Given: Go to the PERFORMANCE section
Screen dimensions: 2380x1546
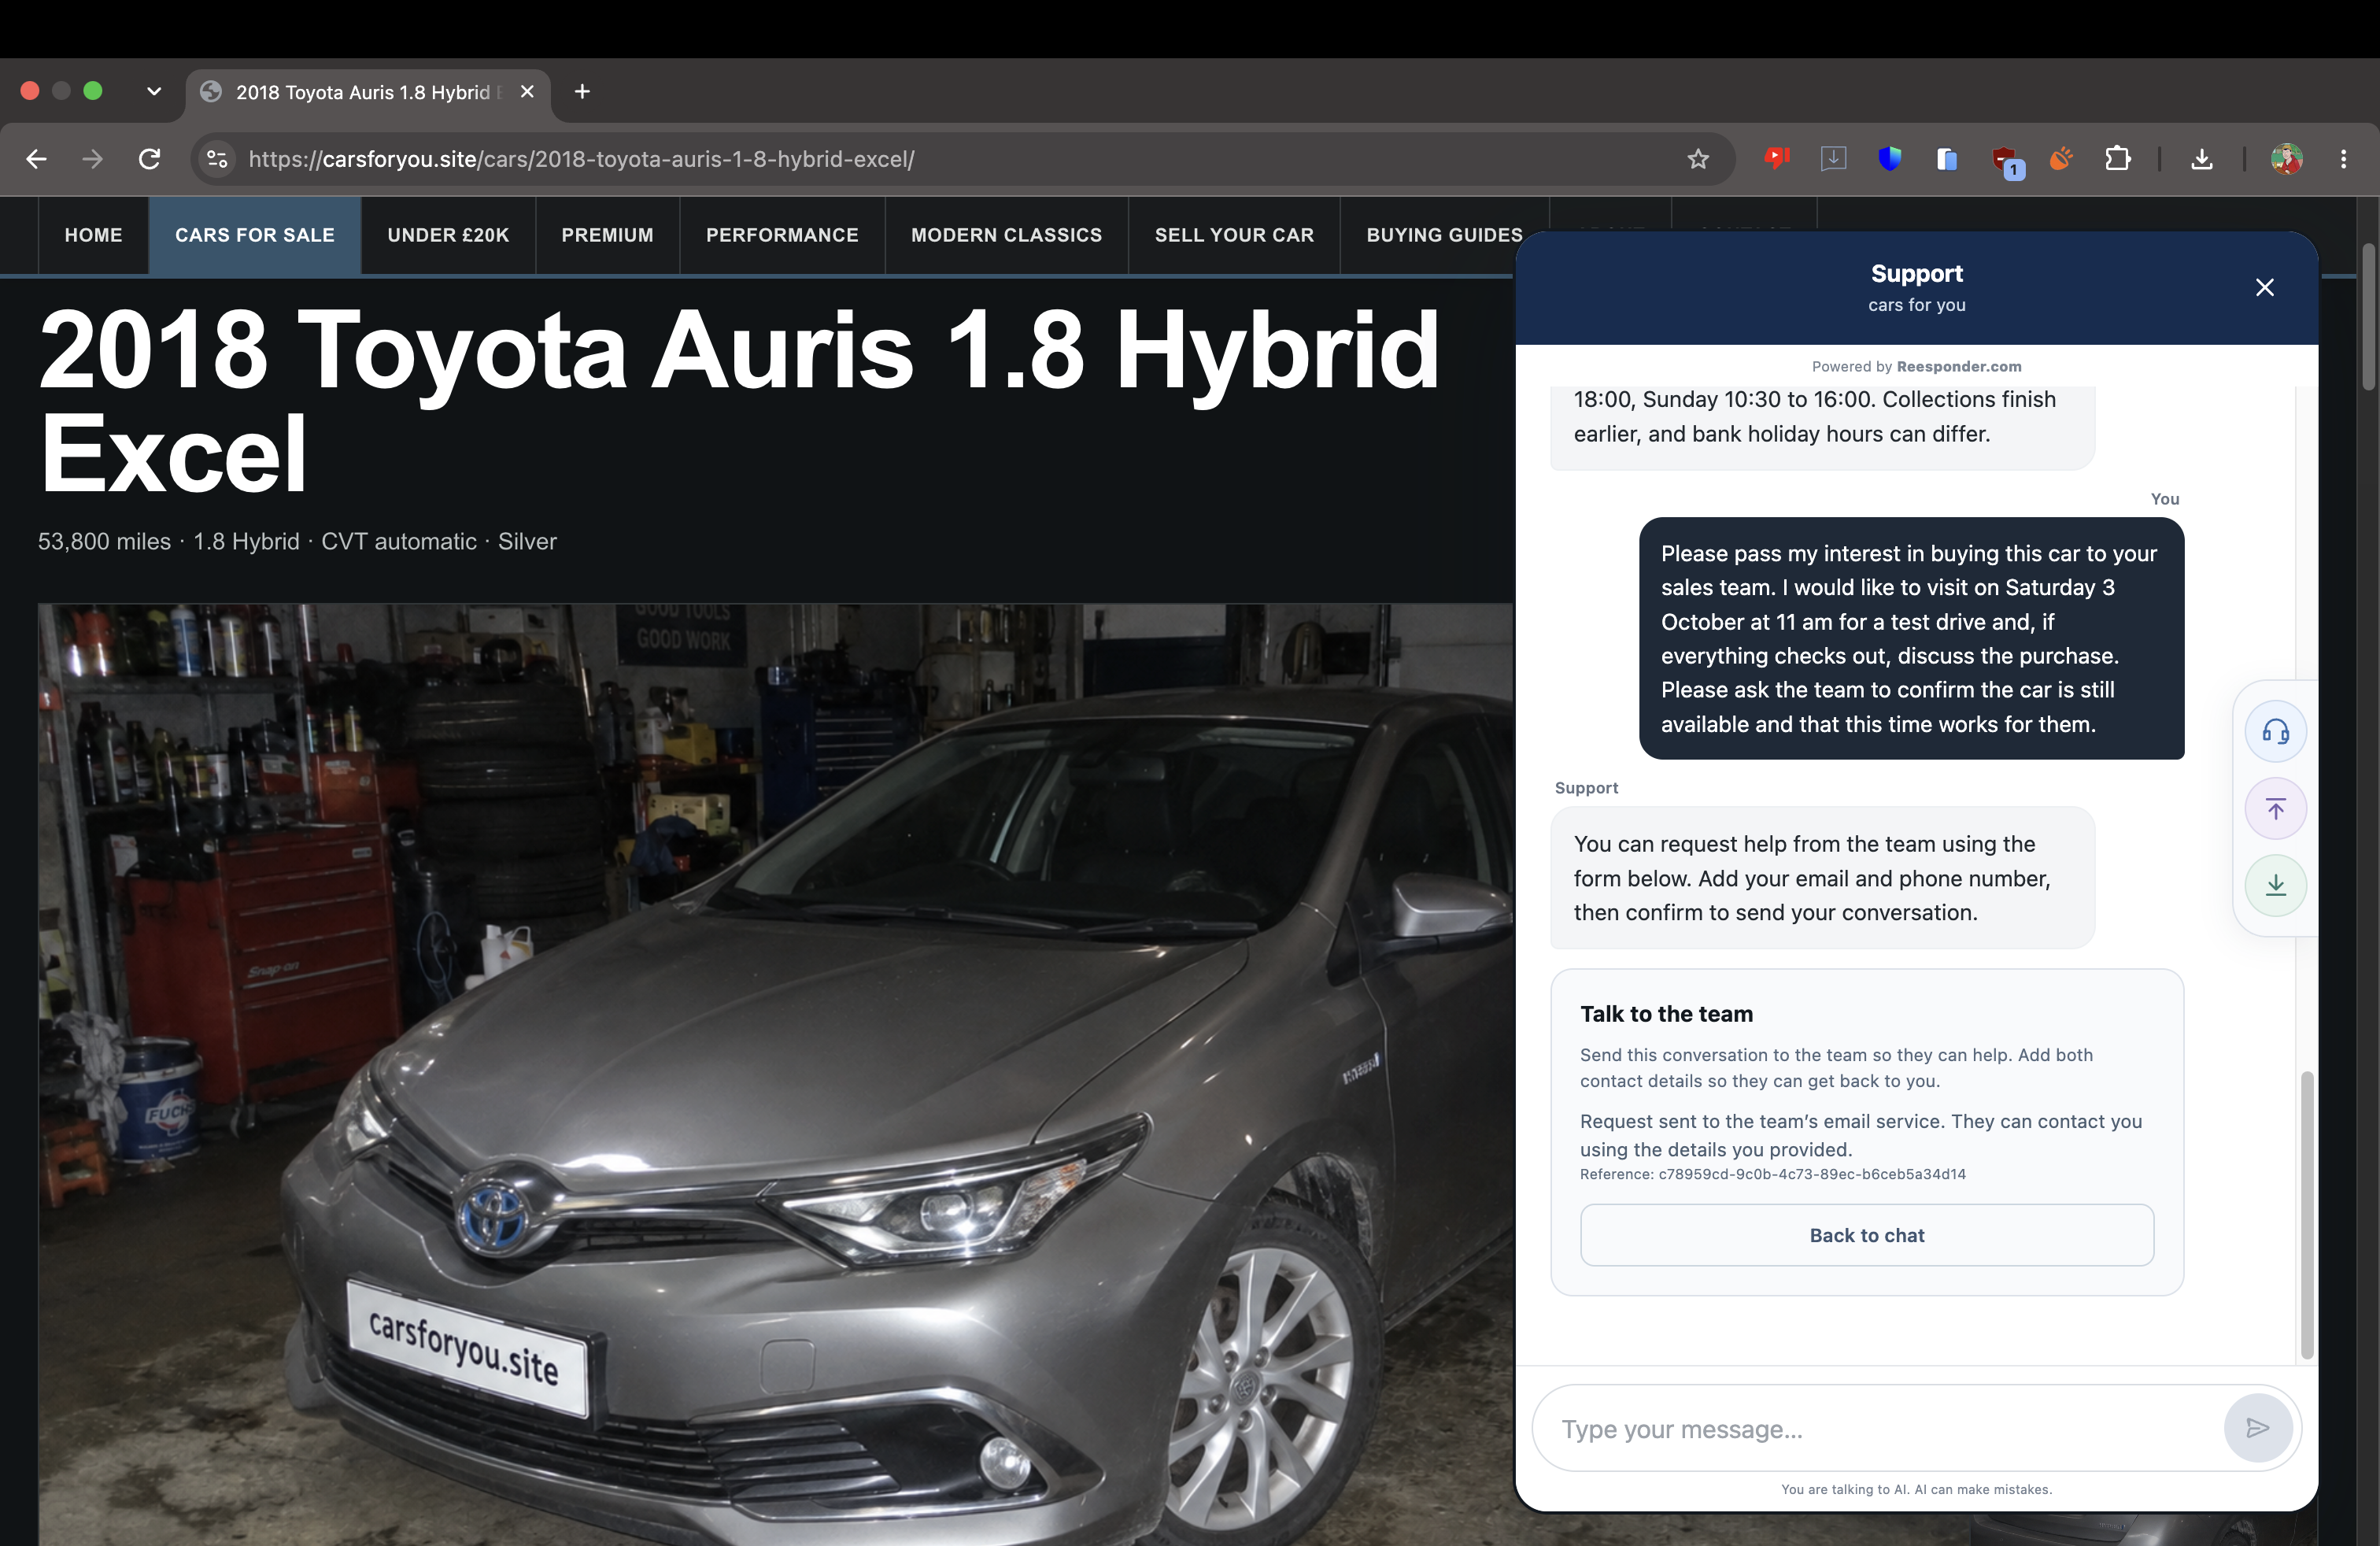Looking at the screenshot, I should coord(782,235).
